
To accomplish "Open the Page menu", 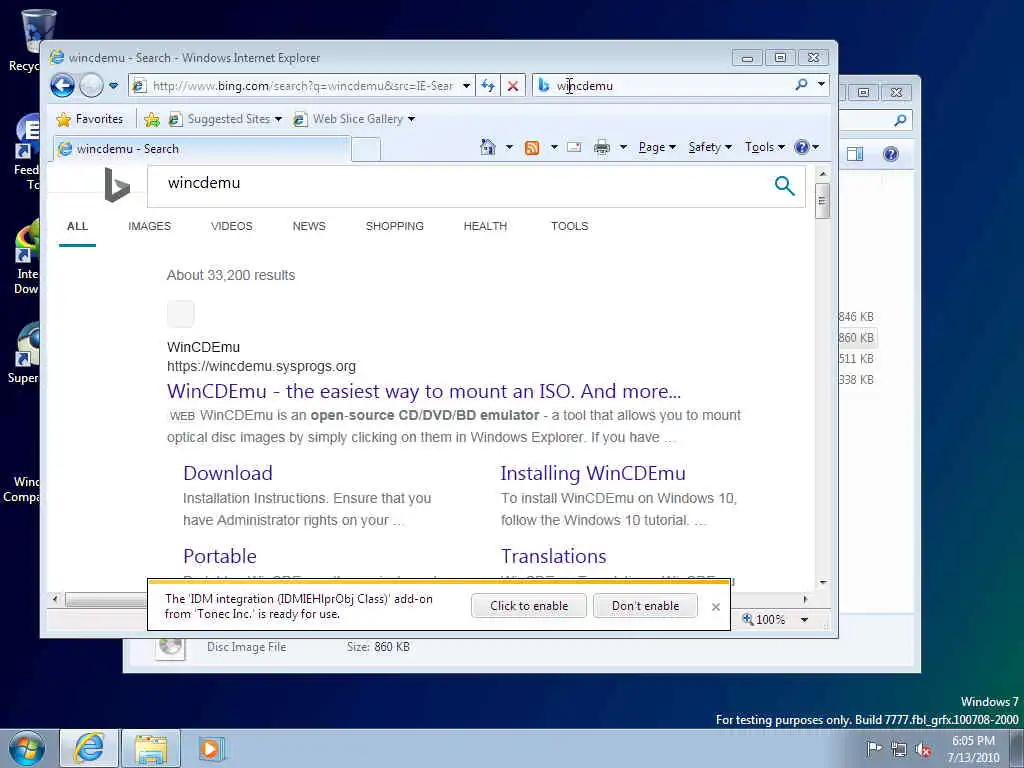I will 656,147.
